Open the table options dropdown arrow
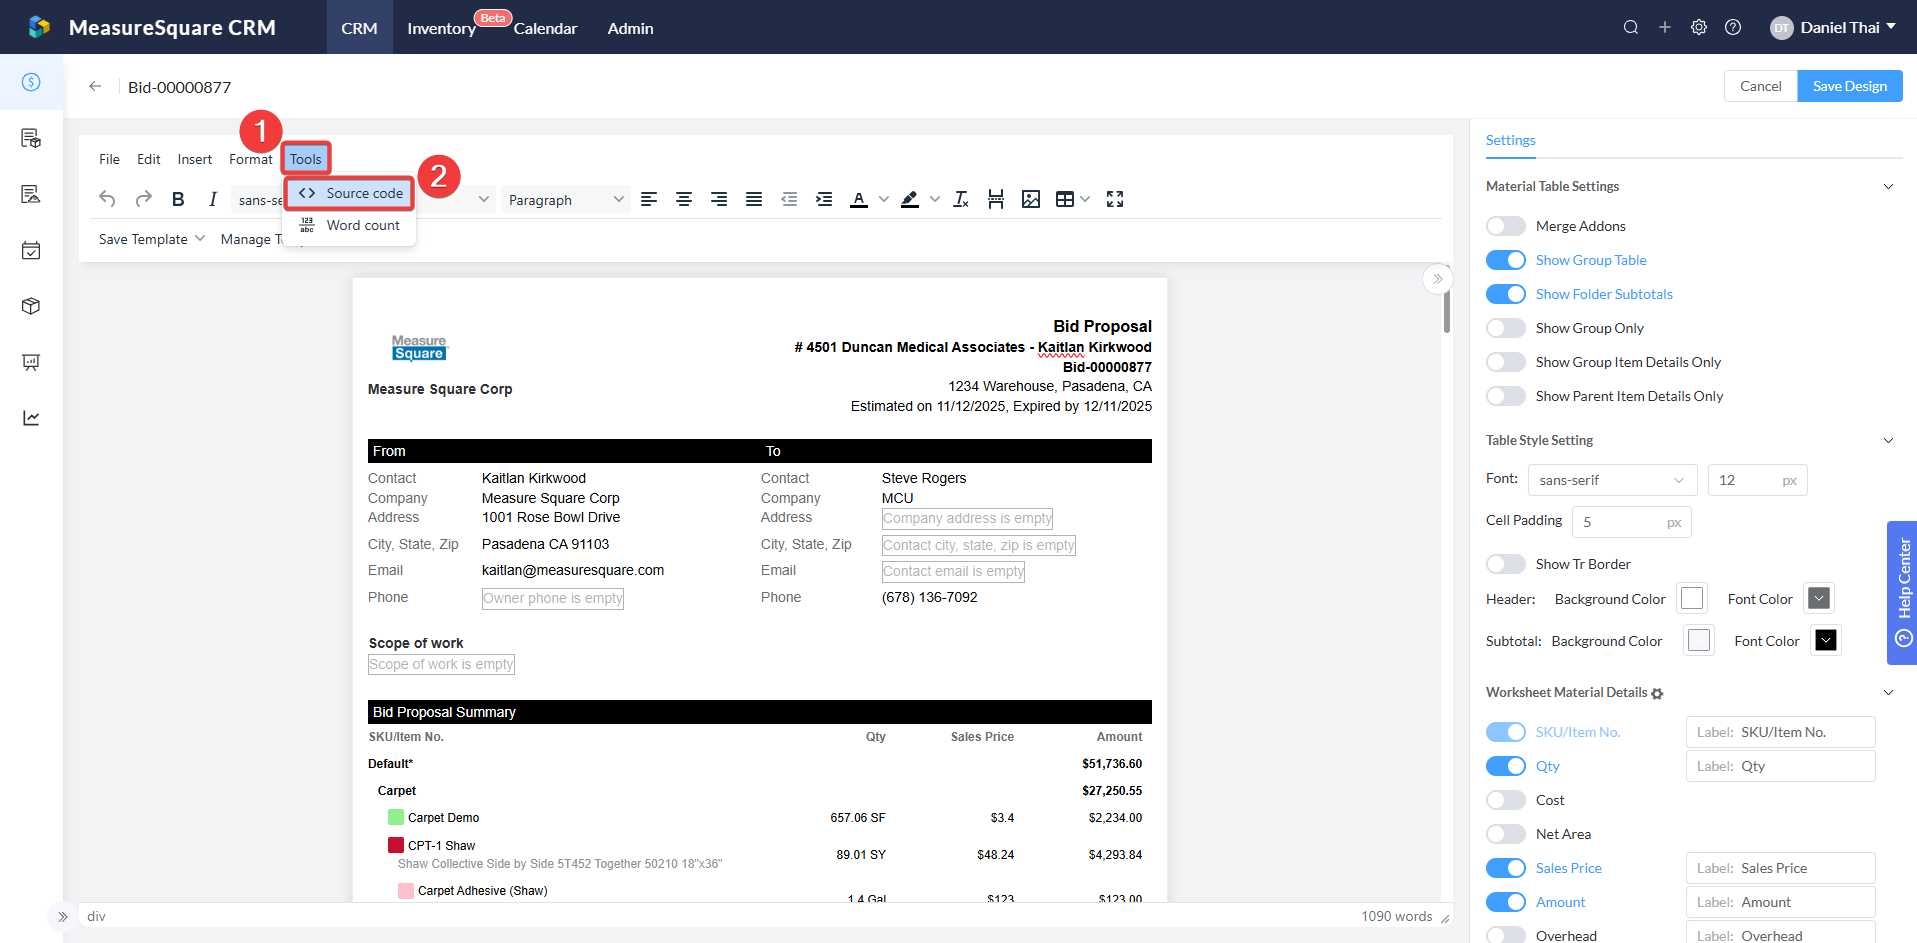The height and width of the screenshot is (943, 1917). pyautogui.click(x=1085, y=199)
